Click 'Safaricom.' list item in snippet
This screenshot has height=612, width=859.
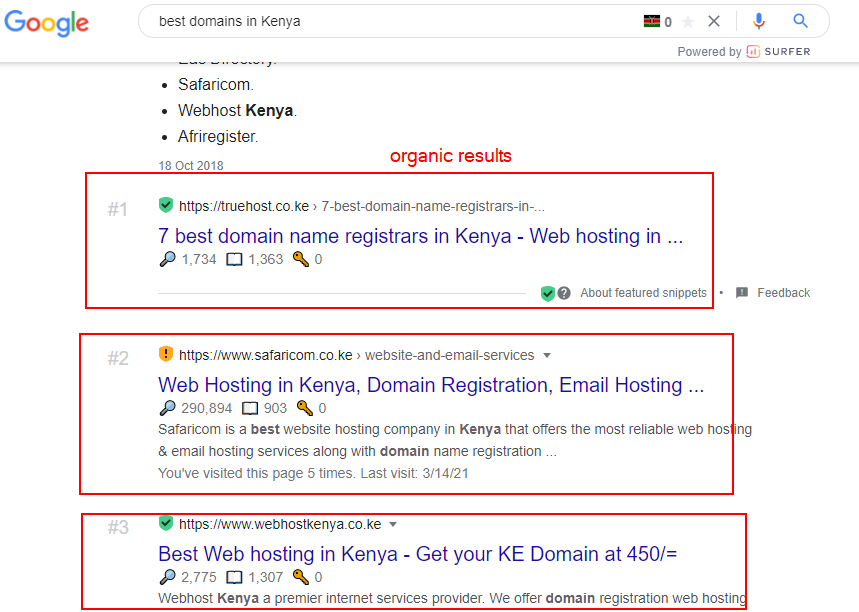click(x=216, y=84)
